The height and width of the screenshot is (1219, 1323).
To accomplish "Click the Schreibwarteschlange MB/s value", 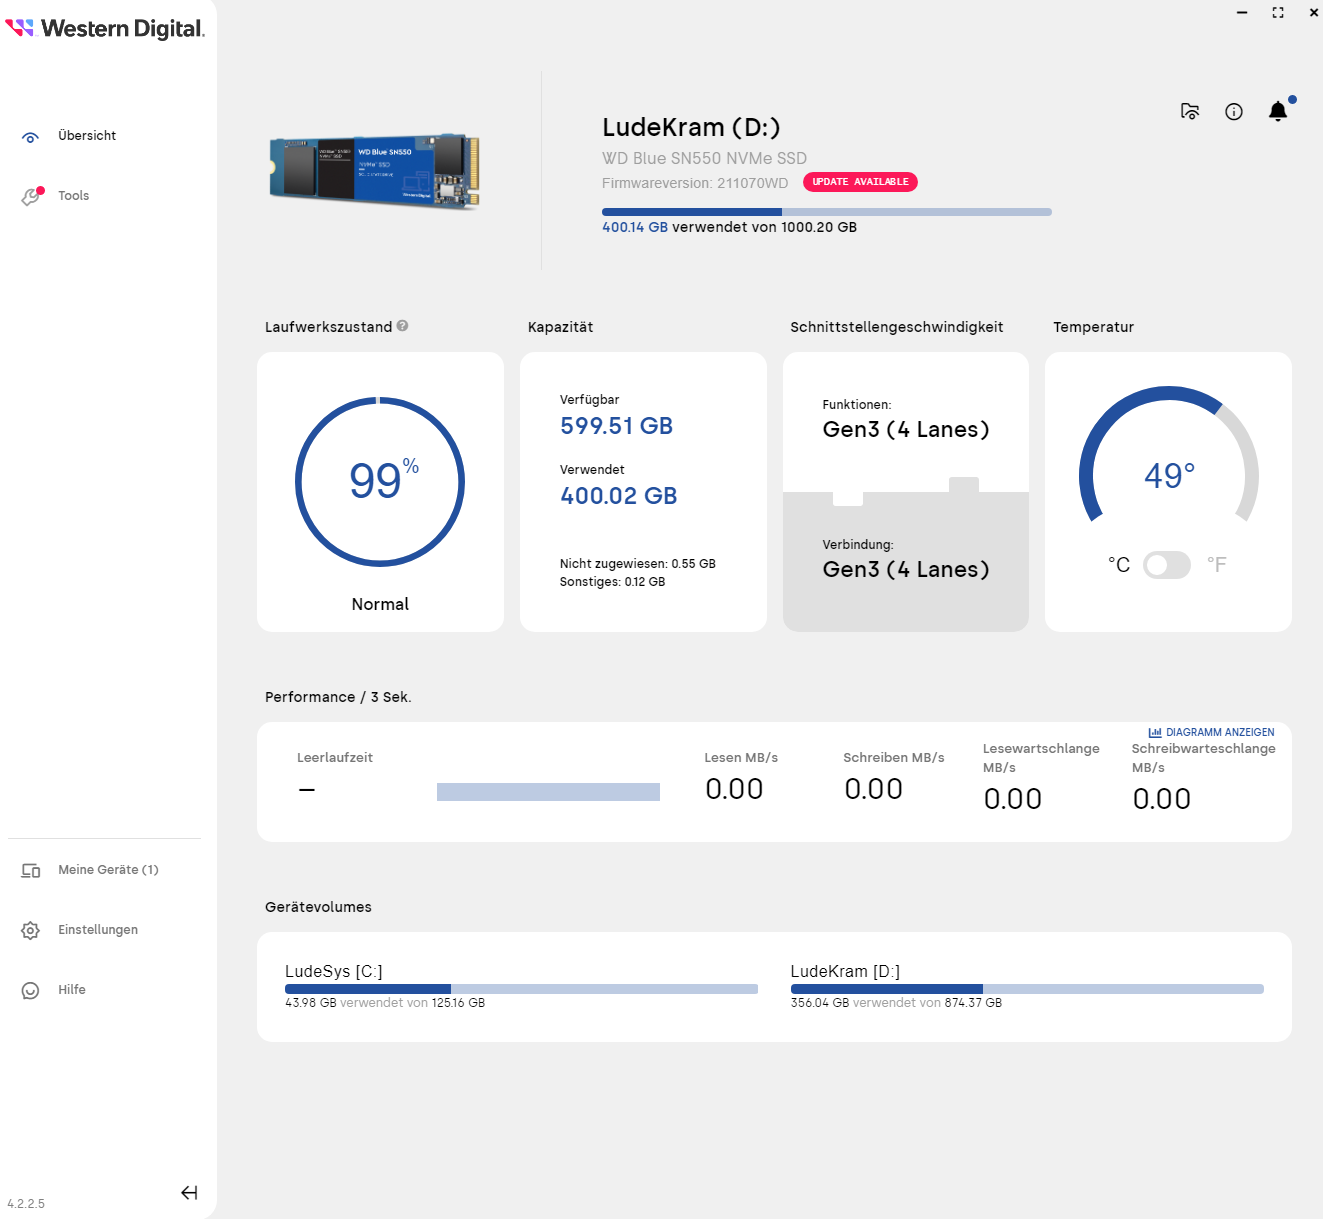I will [1161, 799].
